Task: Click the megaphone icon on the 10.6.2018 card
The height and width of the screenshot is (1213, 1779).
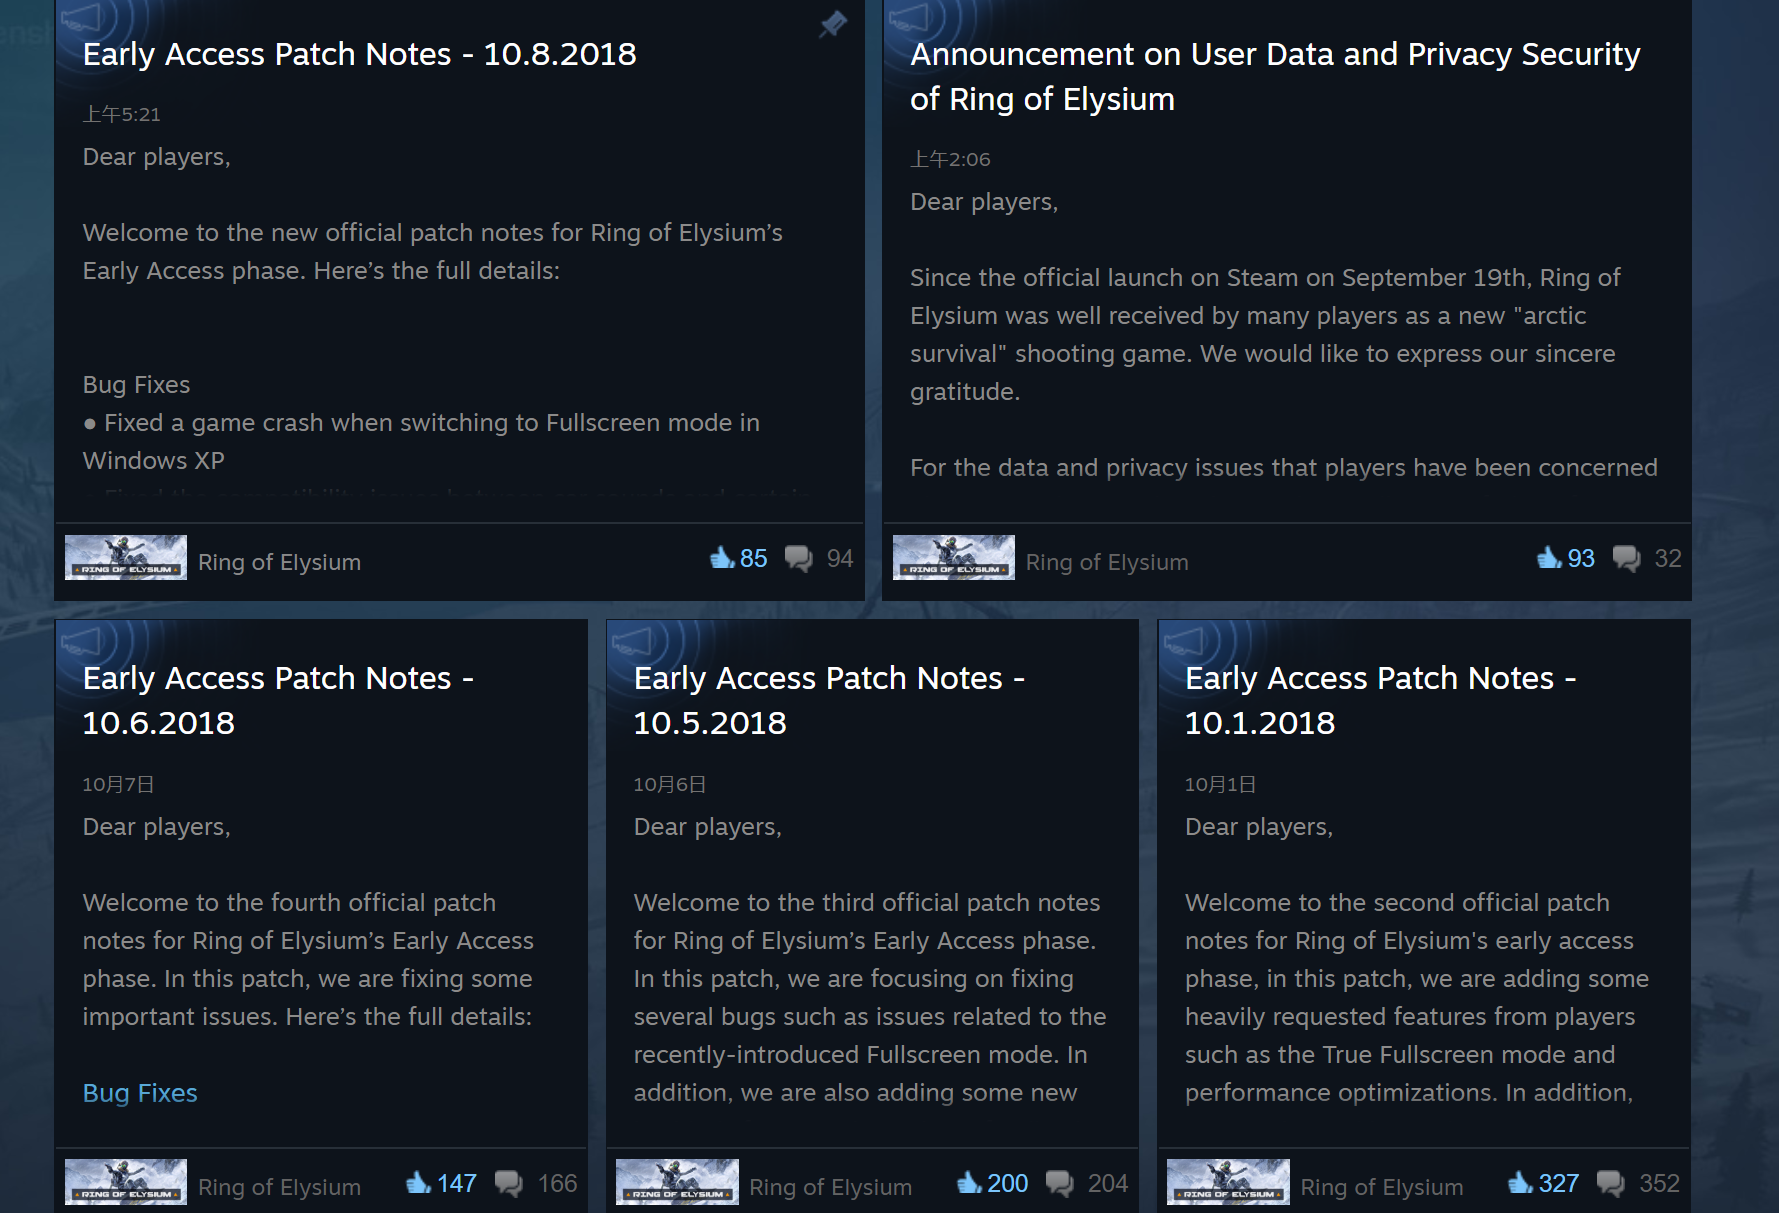Action: 82,640
